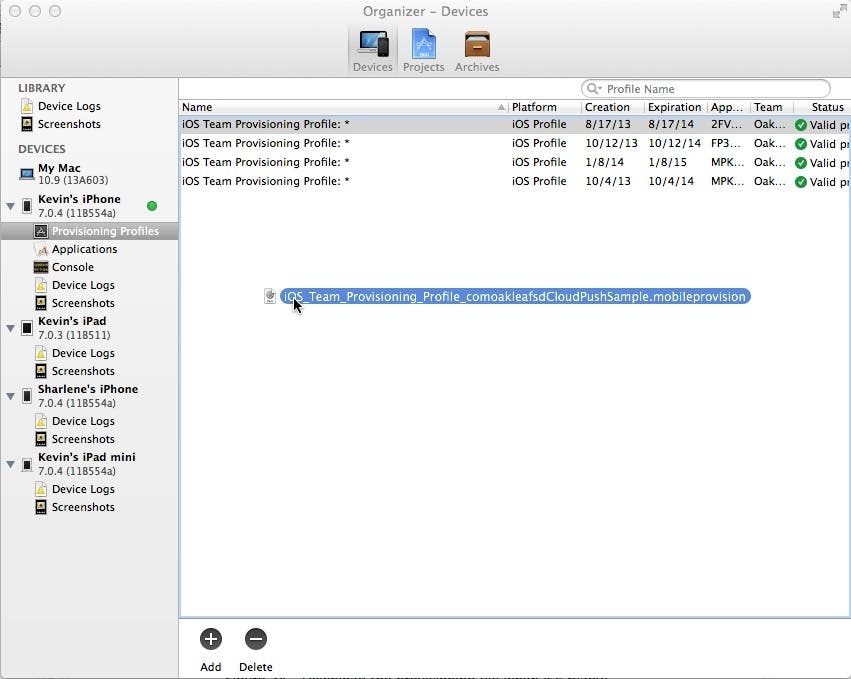Click the Delete minus button
The image size is (851, 679).
tap(255, 639)
